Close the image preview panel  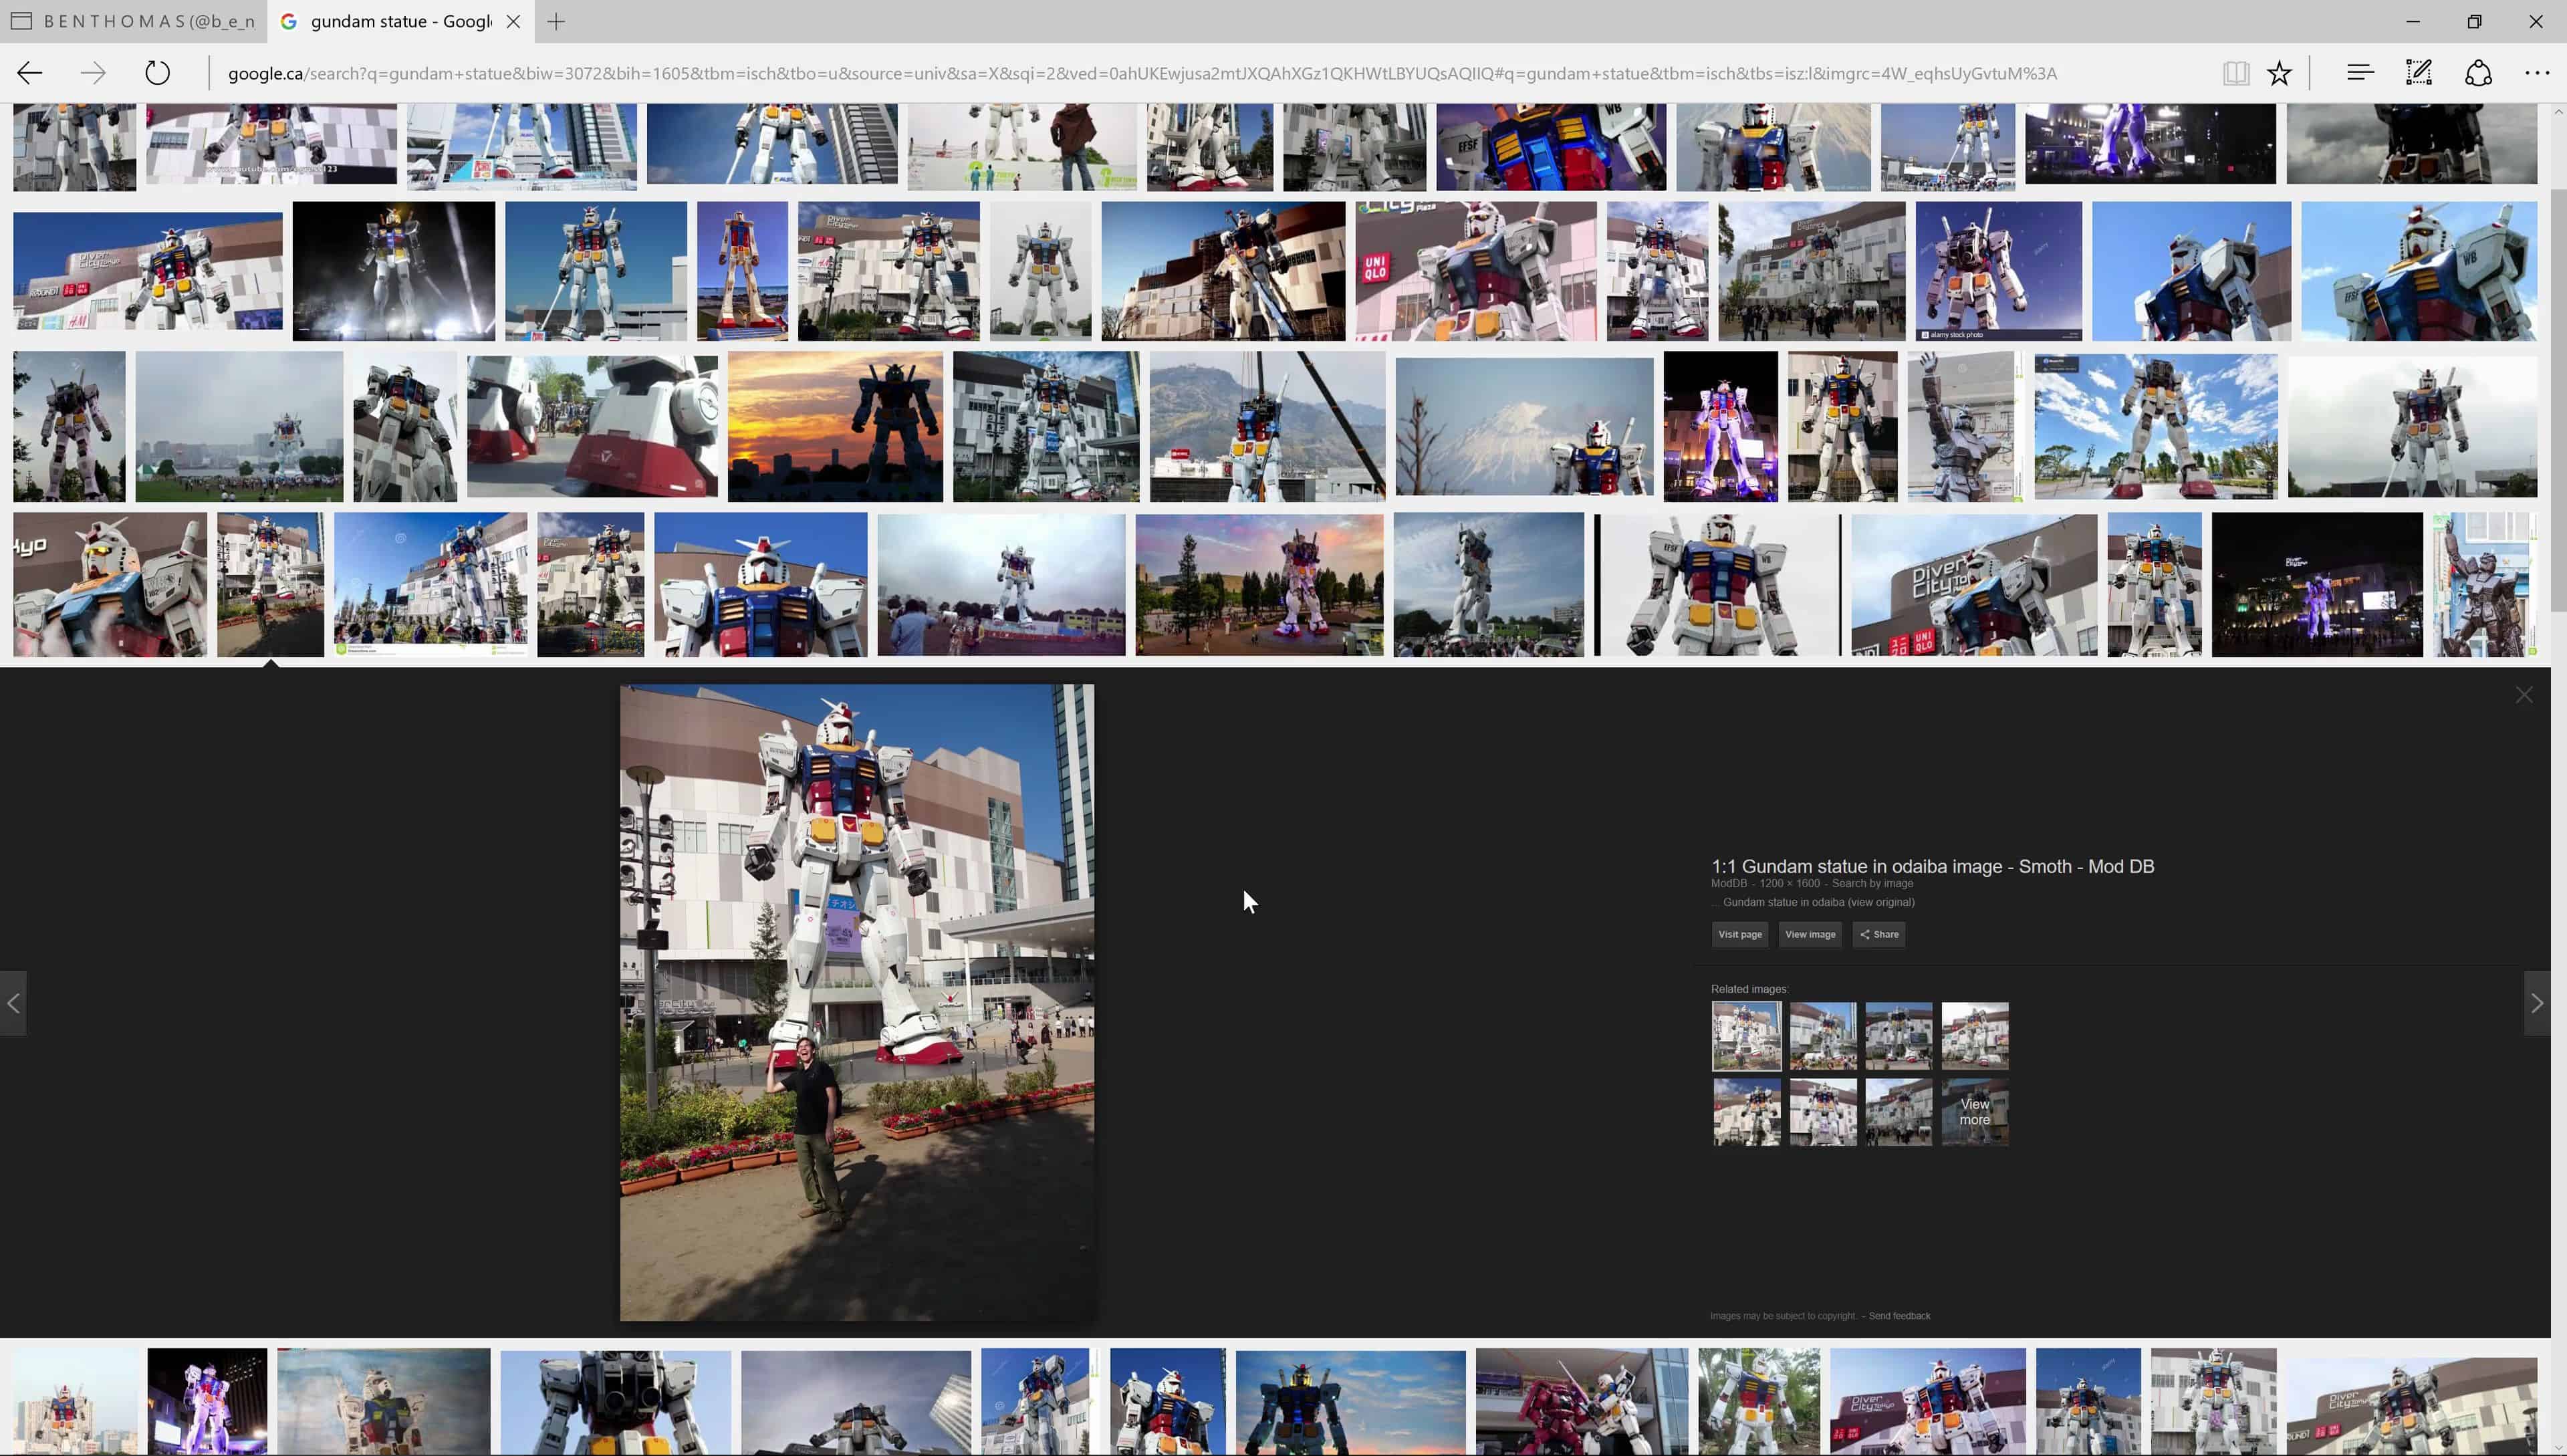pyautogui.click(x=2524, y=695)
